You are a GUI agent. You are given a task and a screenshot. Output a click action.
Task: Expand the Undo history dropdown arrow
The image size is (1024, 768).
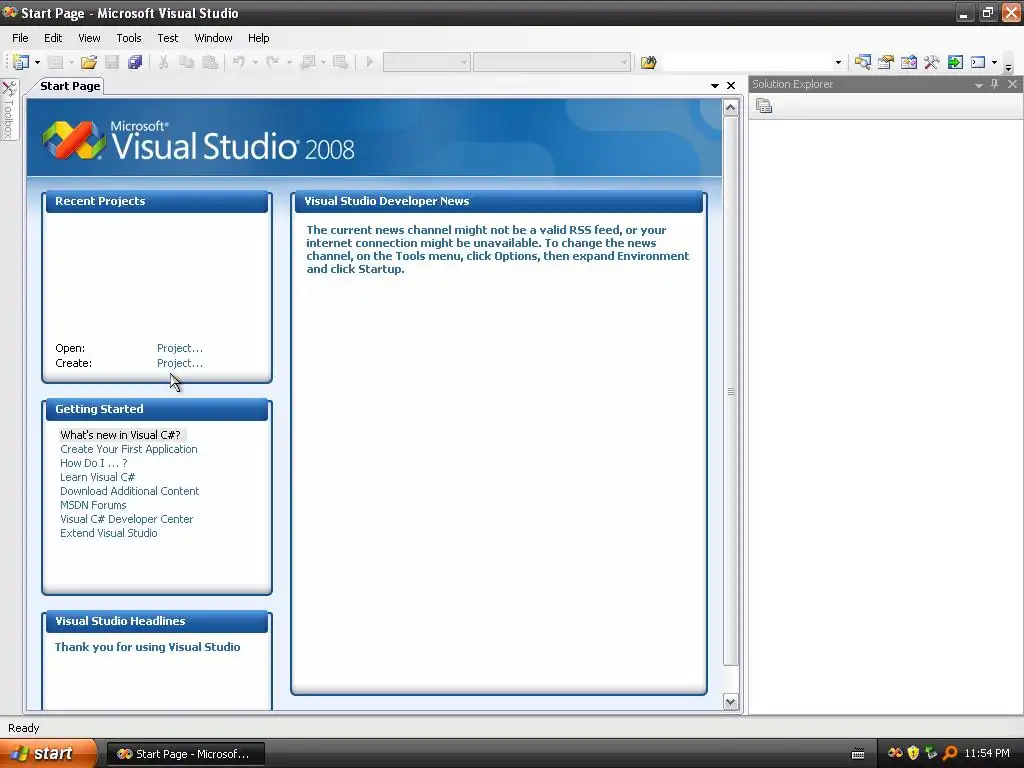click(x=255, y=62)
